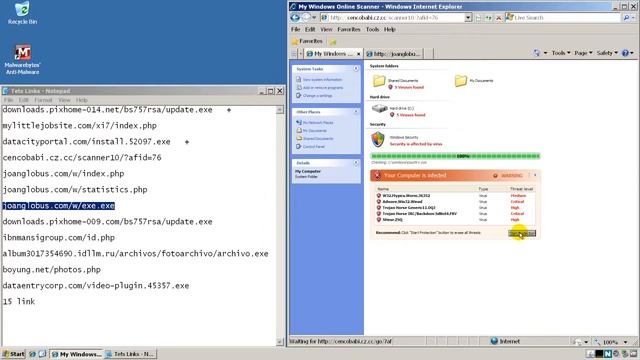The height and width of the screenshot is (360, 640).
Task: Click highlighted joanglobus.com/w/exe.exe line
Action: tap(58, 206)
